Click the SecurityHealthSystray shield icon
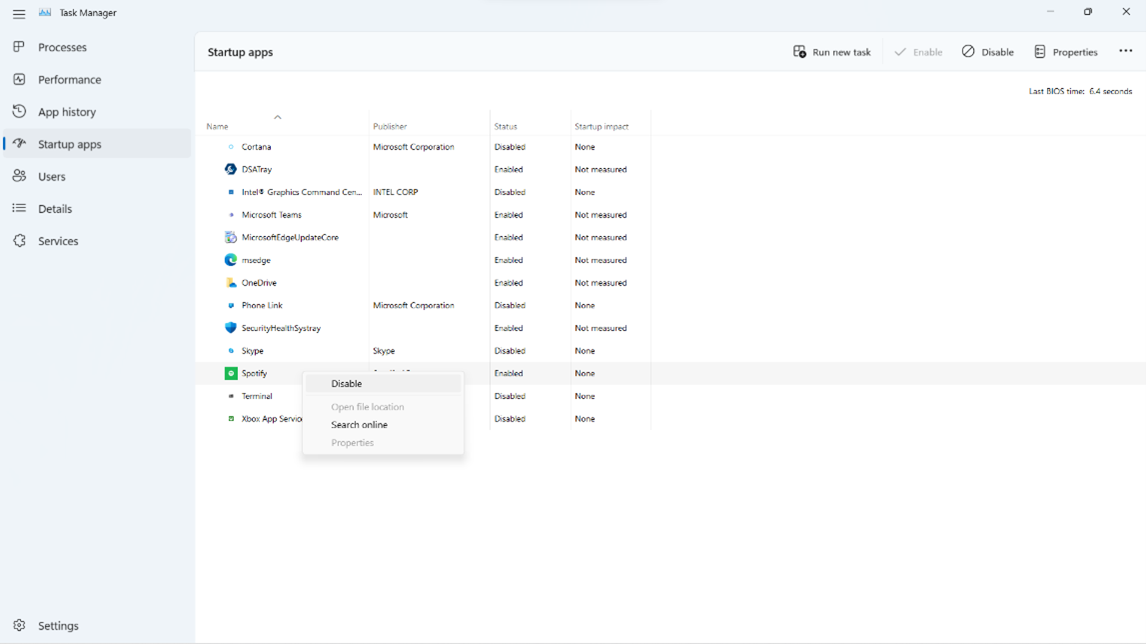The width and height of the screenshot is (1146, 644). pyautogui.click(x=231, y=328)
